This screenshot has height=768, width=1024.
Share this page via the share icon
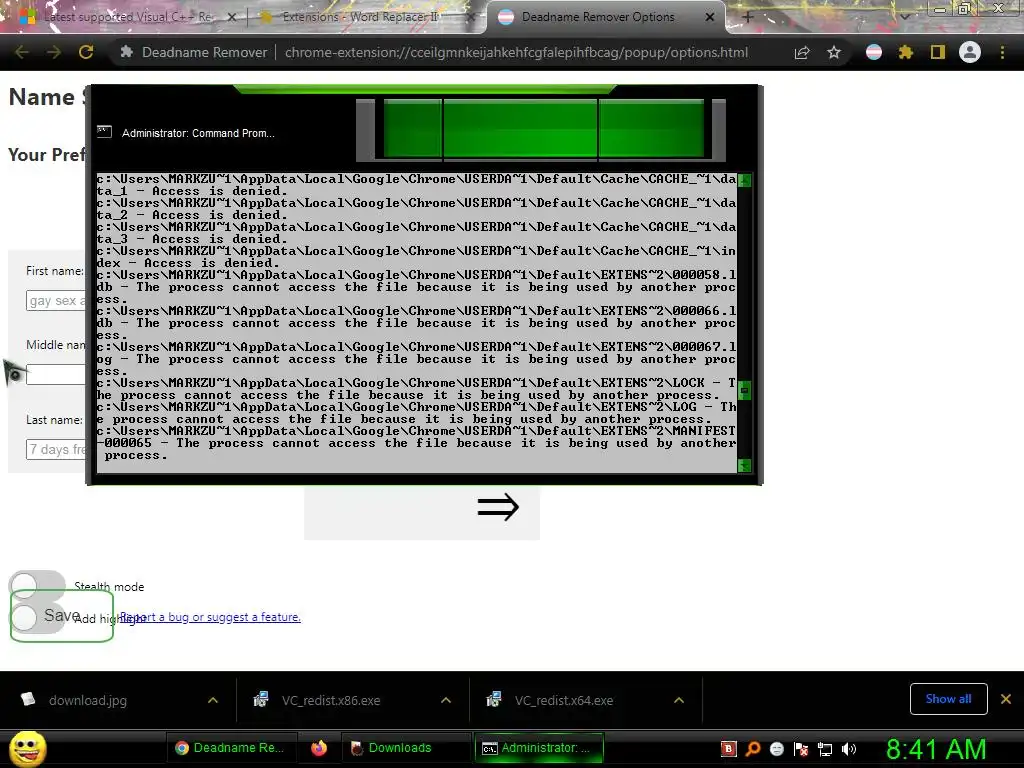[802, 52]
